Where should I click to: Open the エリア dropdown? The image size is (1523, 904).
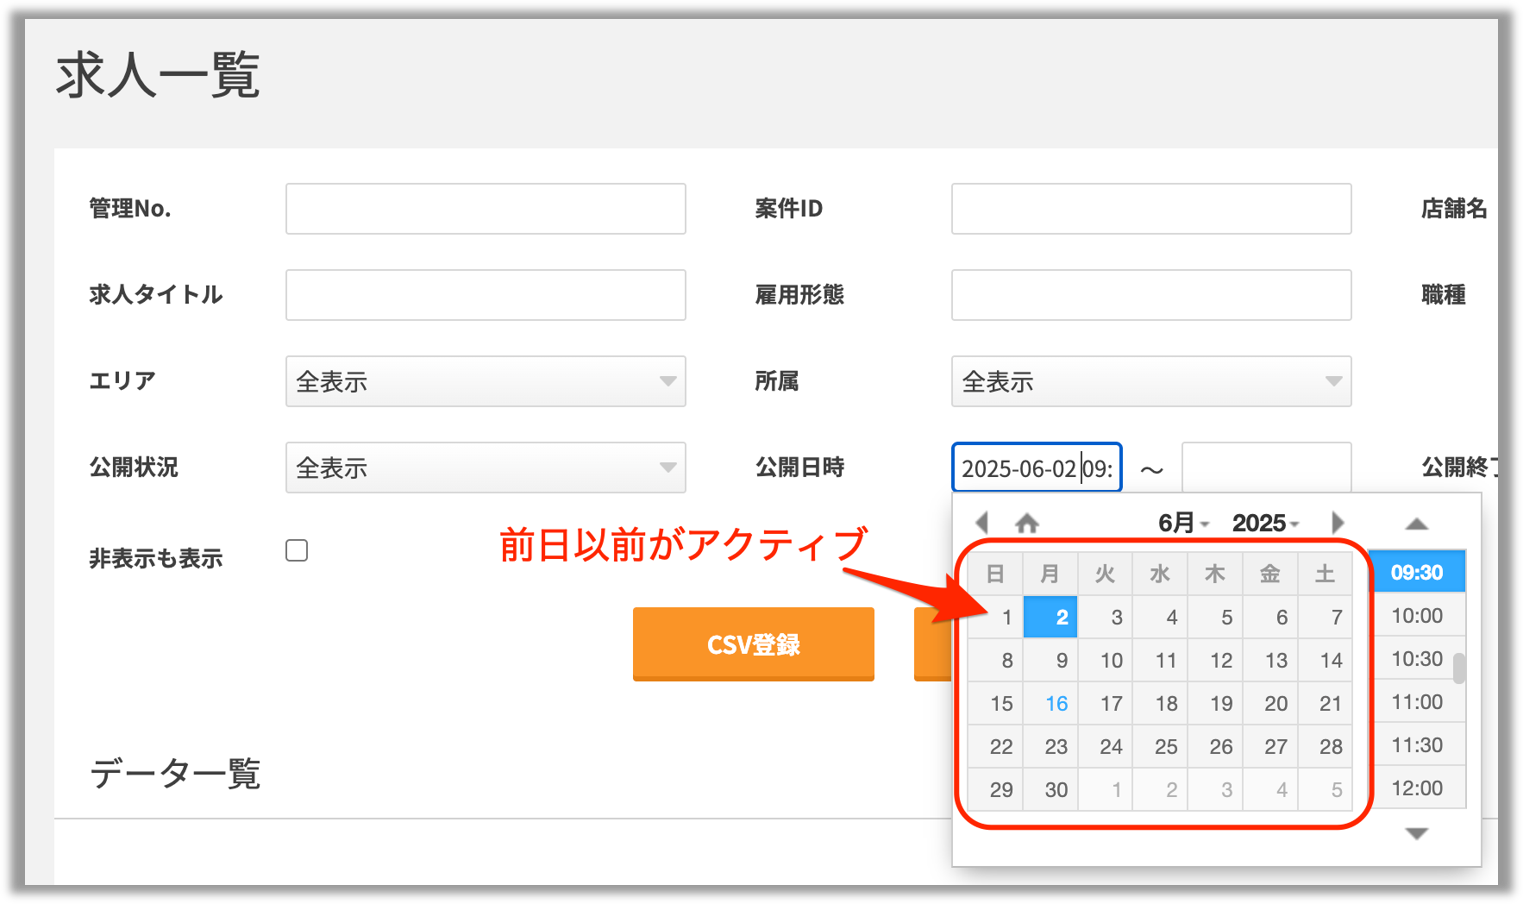(485, 382)
